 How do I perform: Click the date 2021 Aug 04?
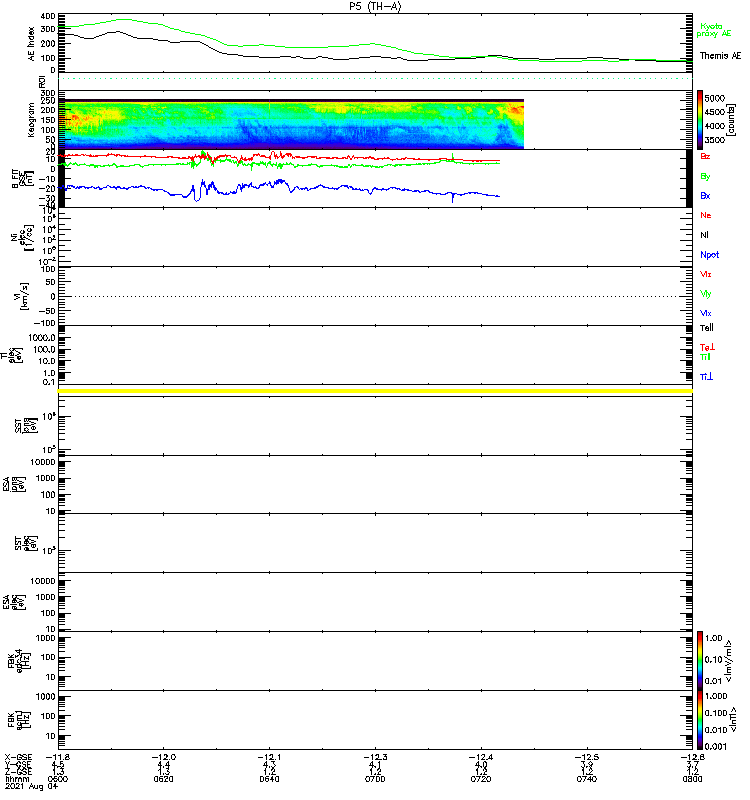(x=31, y=786)
